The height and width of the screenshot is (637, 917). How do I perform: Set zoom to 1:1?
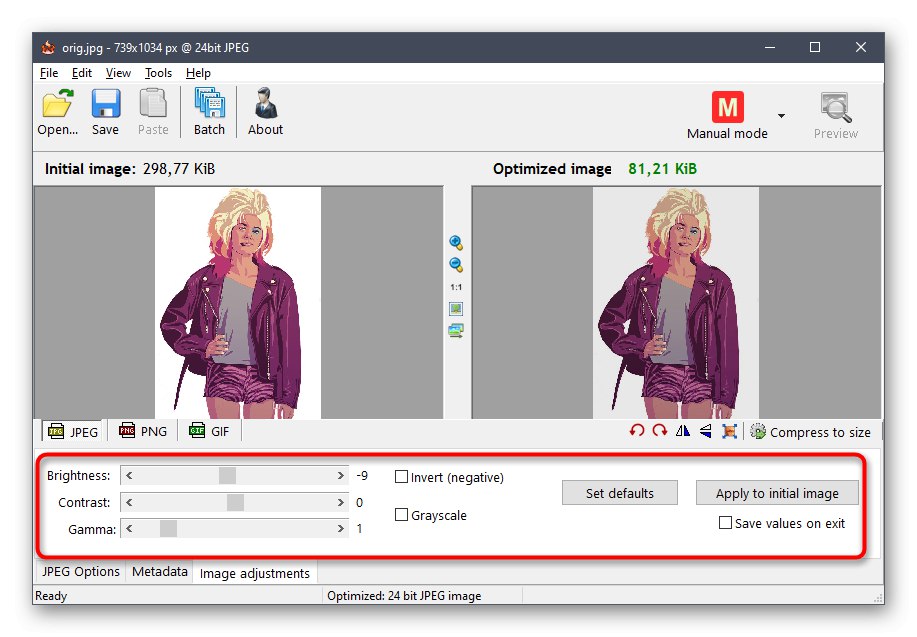point(456,287)
